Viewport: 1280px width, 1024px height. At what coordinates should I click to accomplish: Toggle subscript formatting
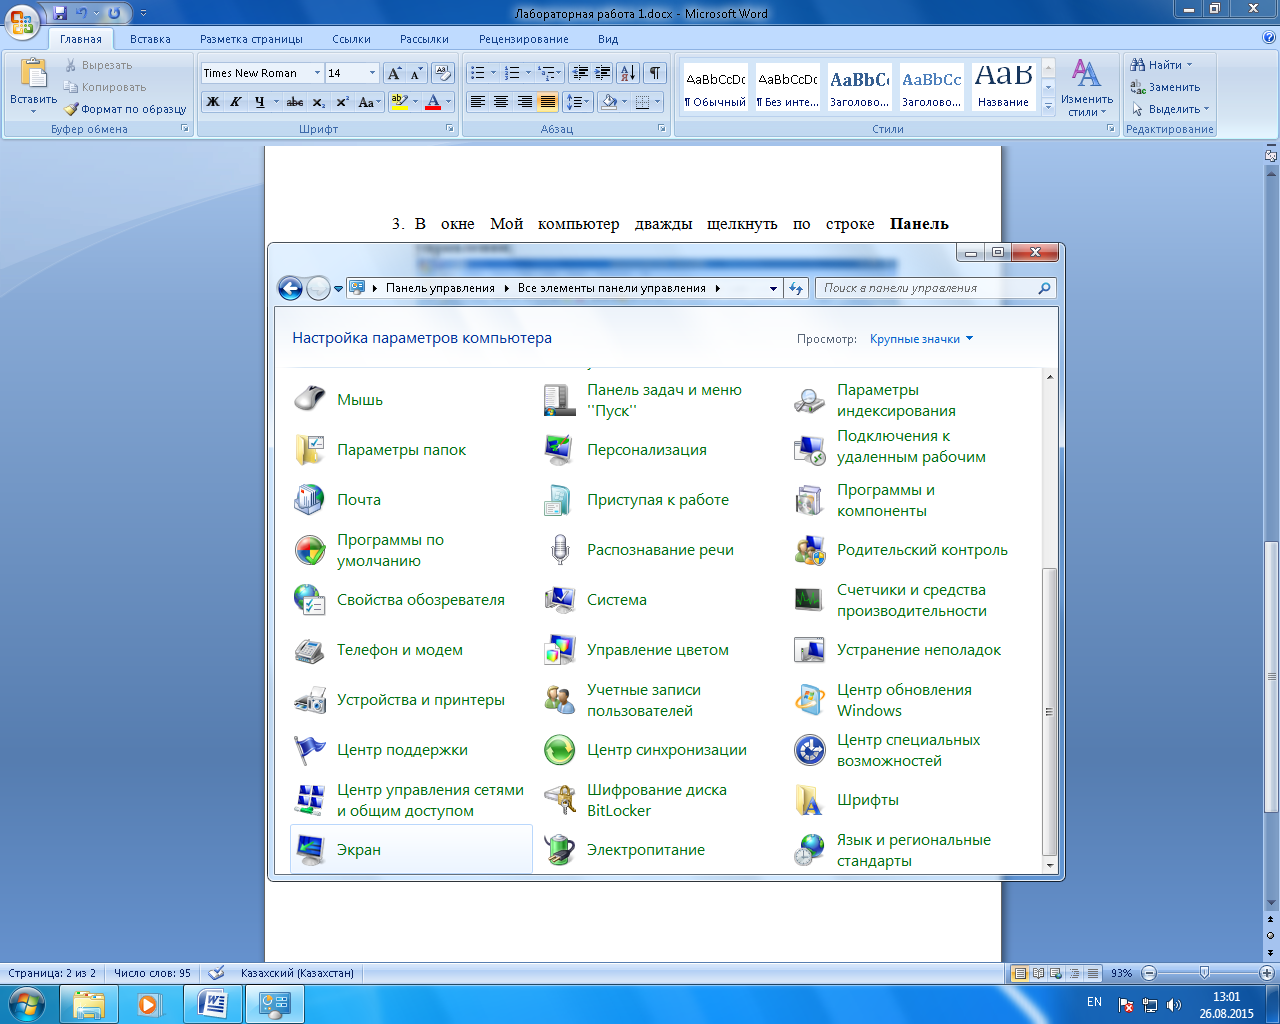pos(319,102)
